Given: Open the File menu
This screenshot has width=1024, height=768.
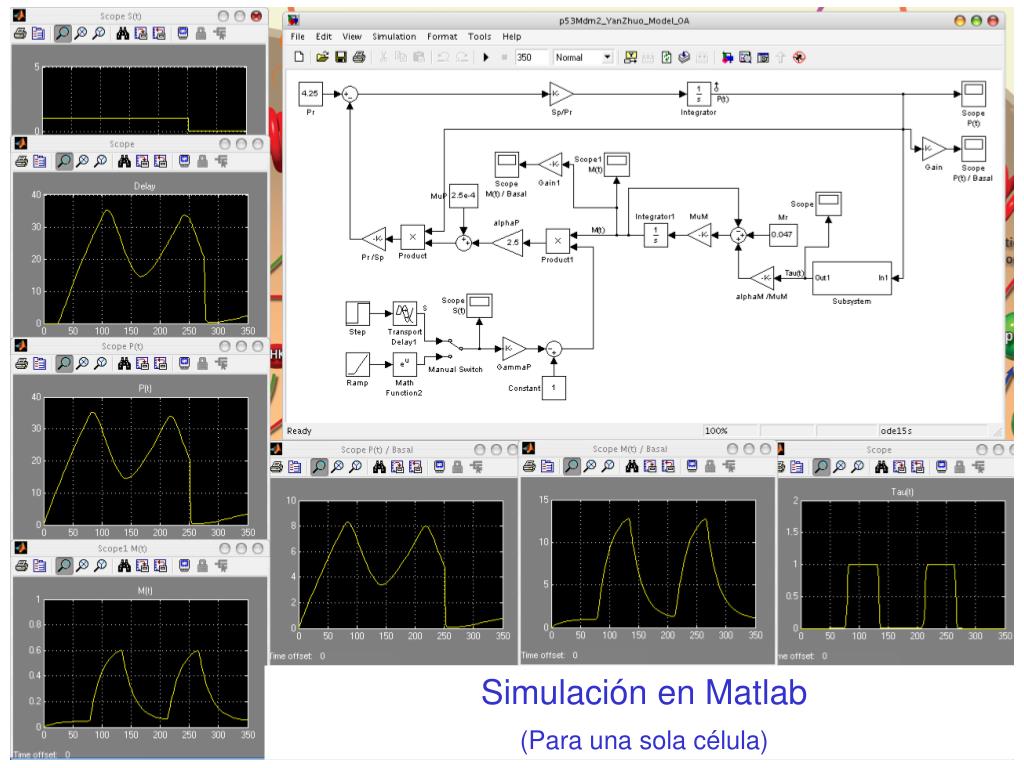Looking at the screenshot, I should tap(297, 37).
